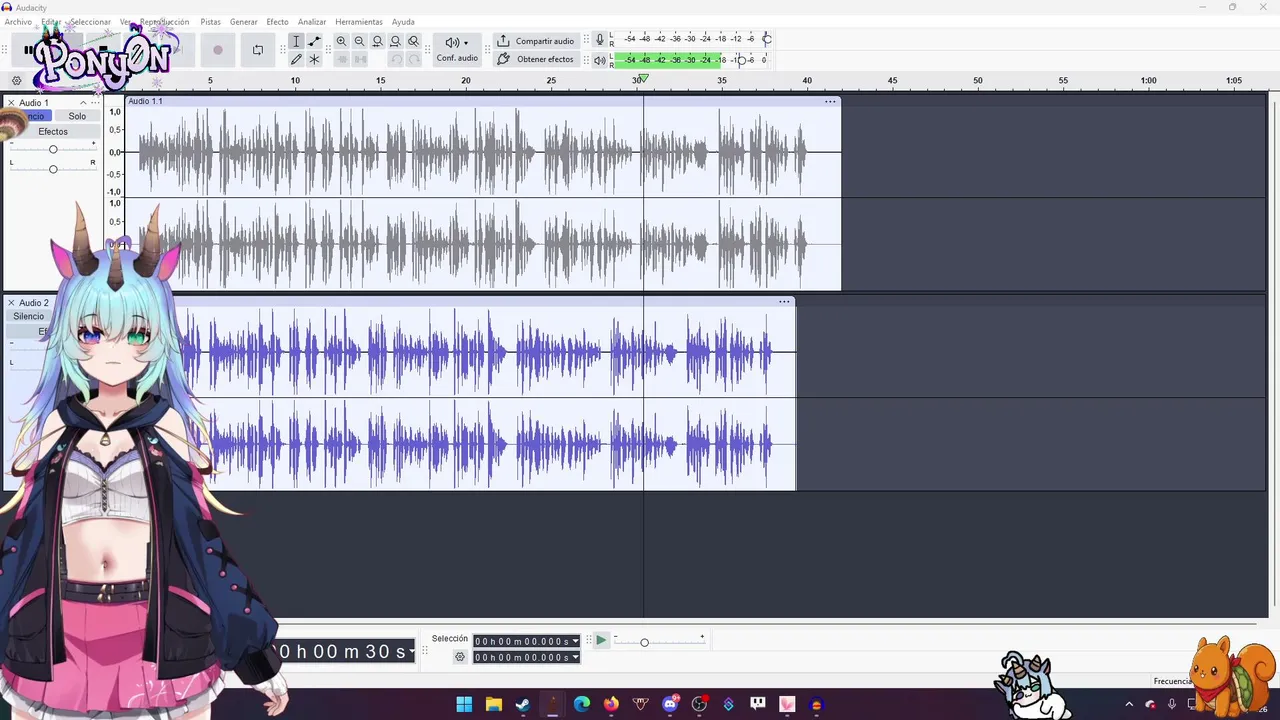The image size is (1280, 720).
Task: Click the Zoom toggle icon
Action: 413,41
